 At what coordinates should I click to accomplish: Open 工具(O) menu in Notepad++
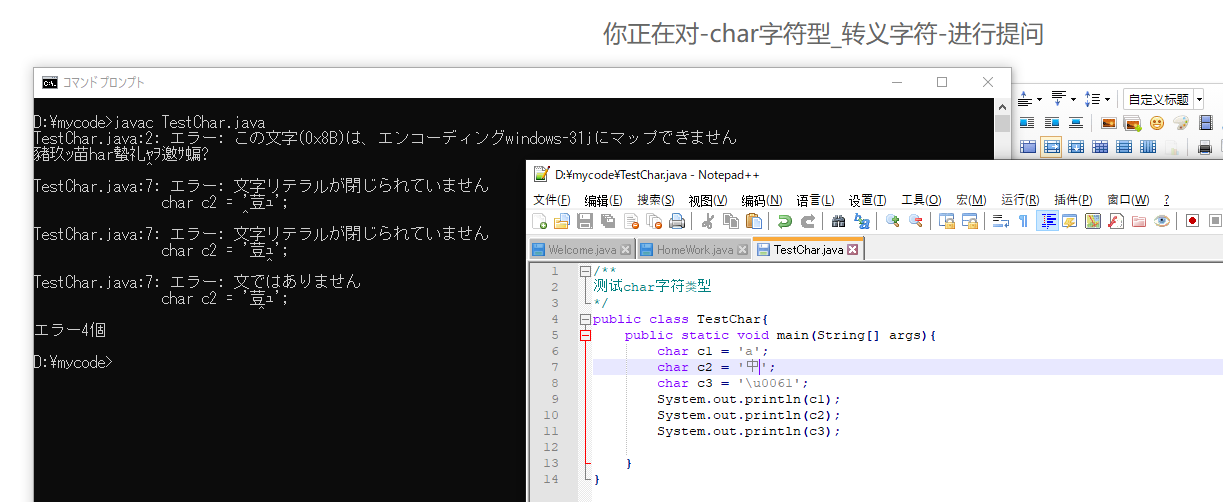click(x=921, y=200)
